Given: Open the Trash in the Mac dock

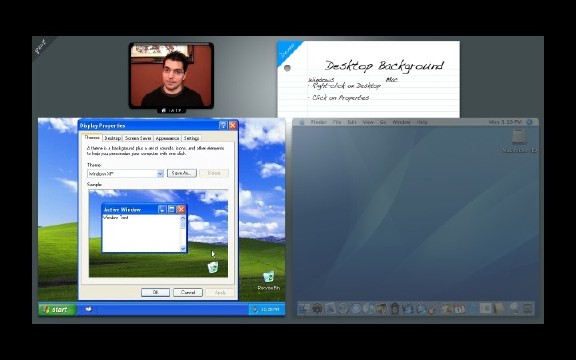Looking at the screenshot, I should 528,309.
